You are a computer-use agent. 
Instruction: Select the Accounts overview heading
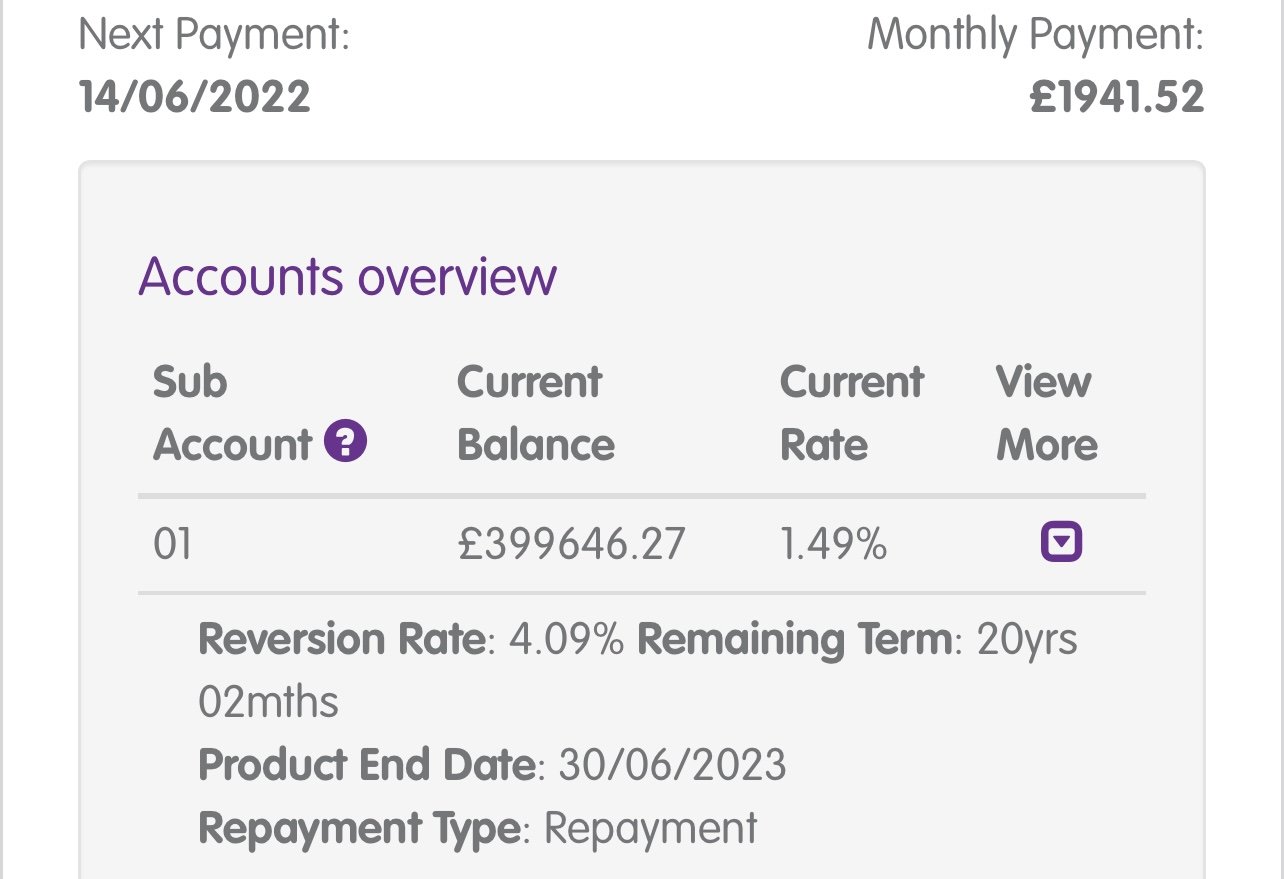tap(347, 276)
